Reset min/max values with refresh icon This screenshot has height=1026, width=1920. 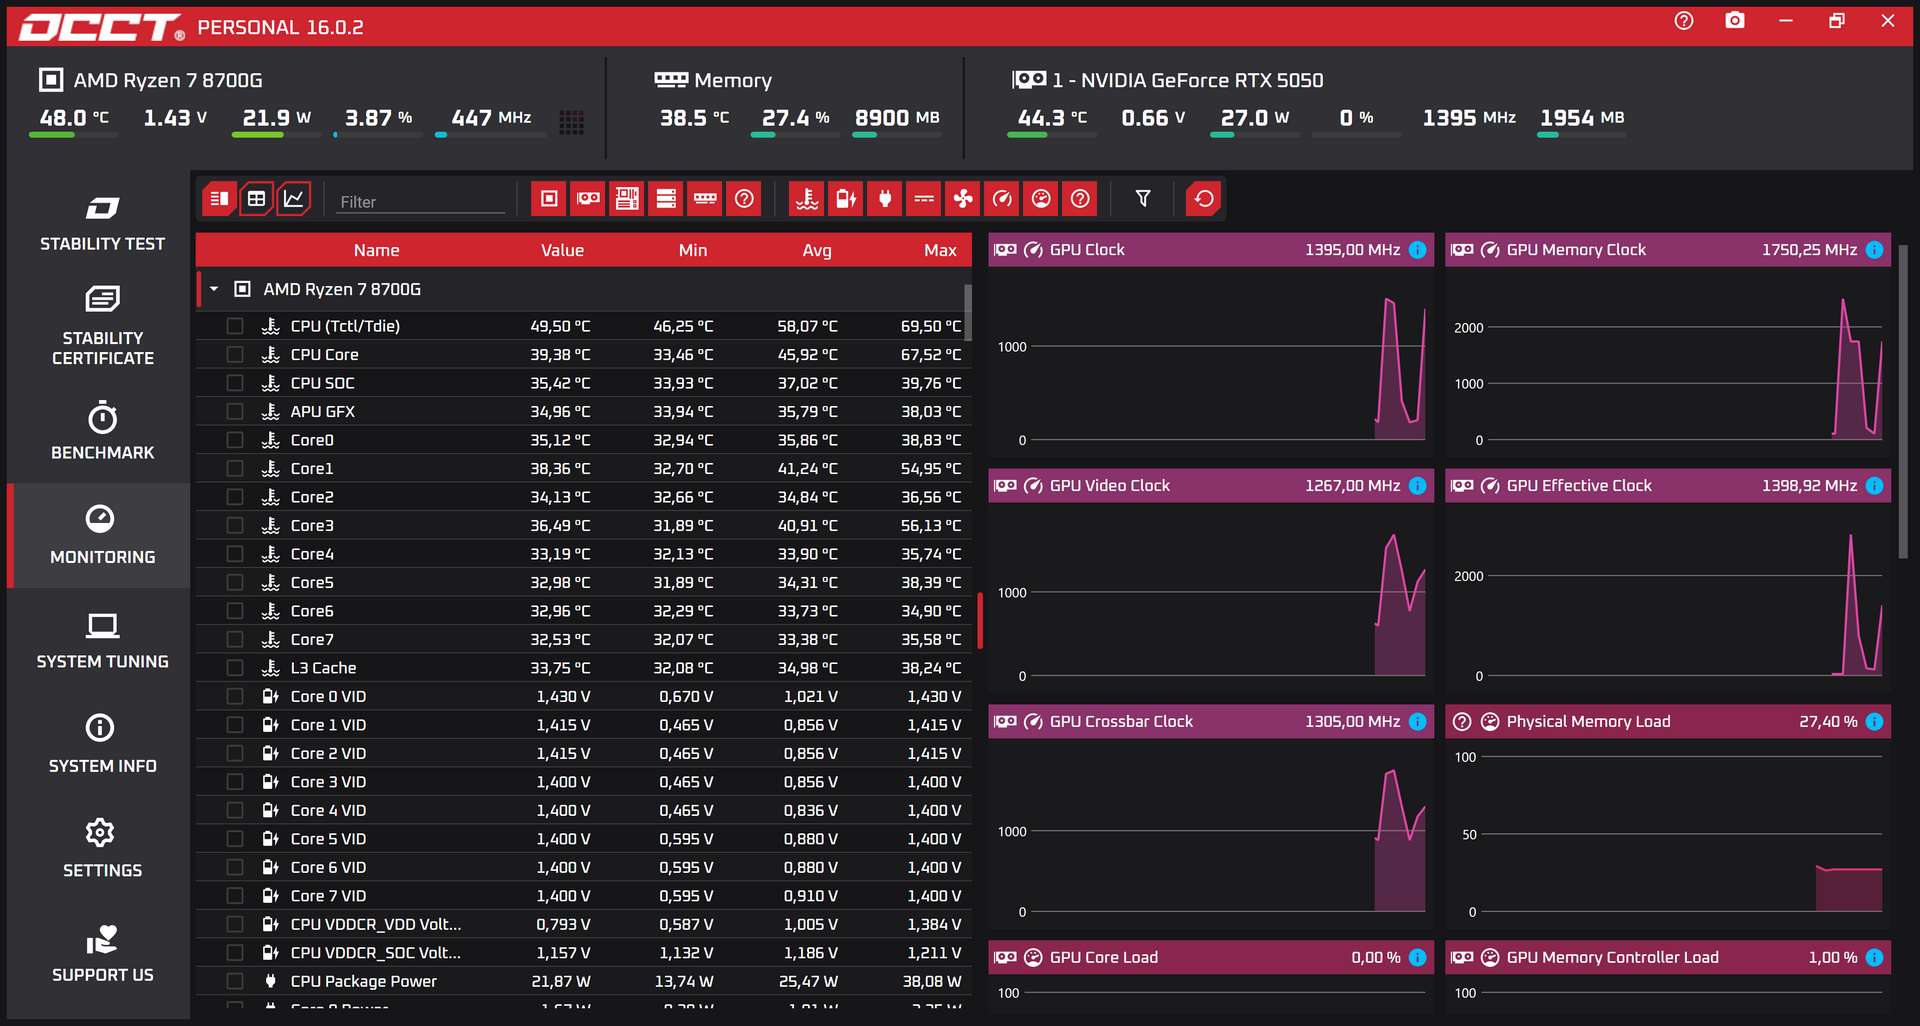1204,199
